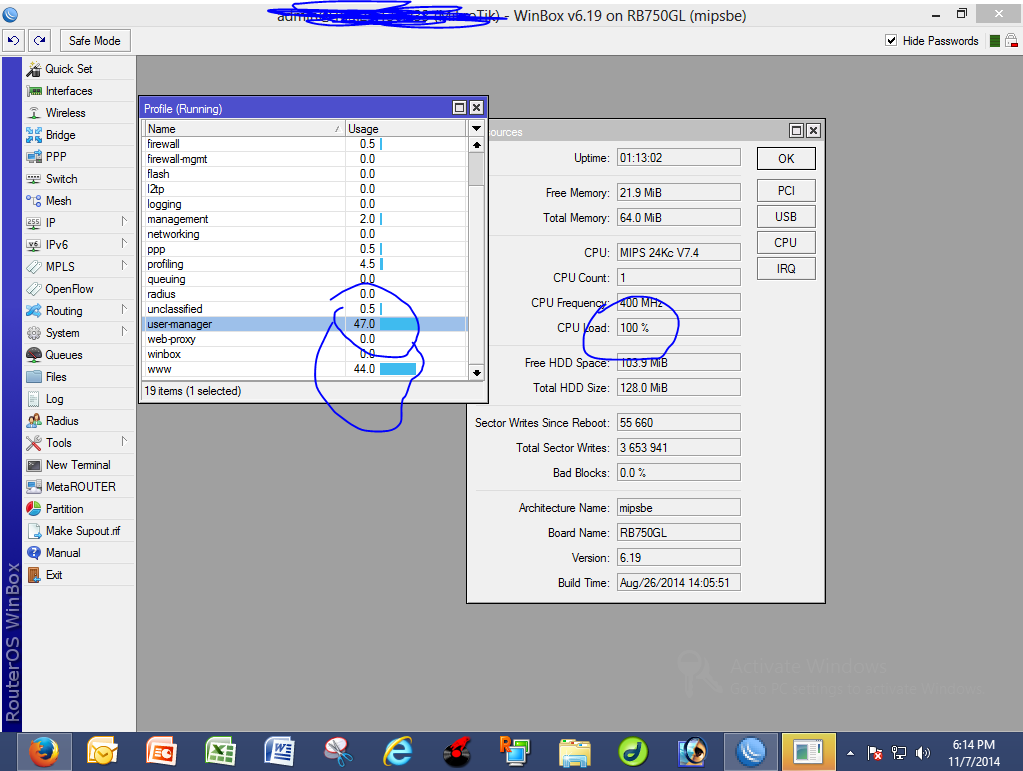Expand the MPLS submenu arrow

coord(124,265)
